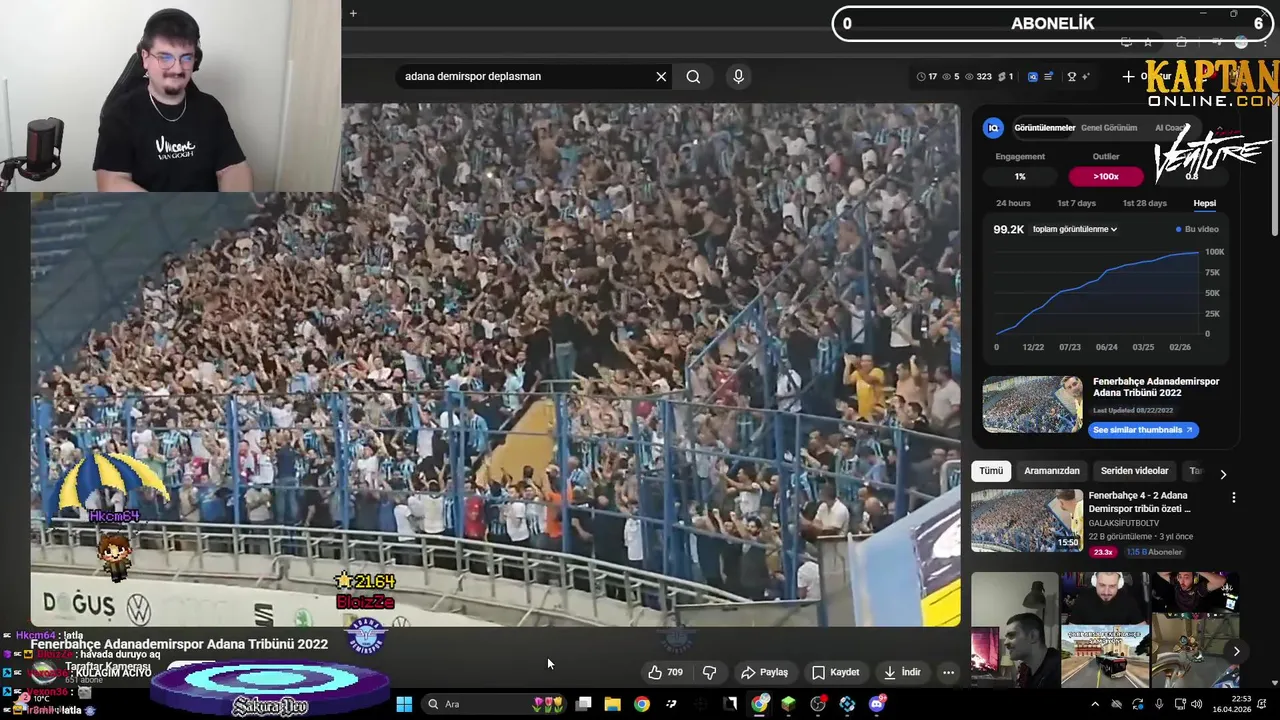Click the analytics panel video thumbnail
This screenshot has width=1280, height=720.
pos(1032,404)
